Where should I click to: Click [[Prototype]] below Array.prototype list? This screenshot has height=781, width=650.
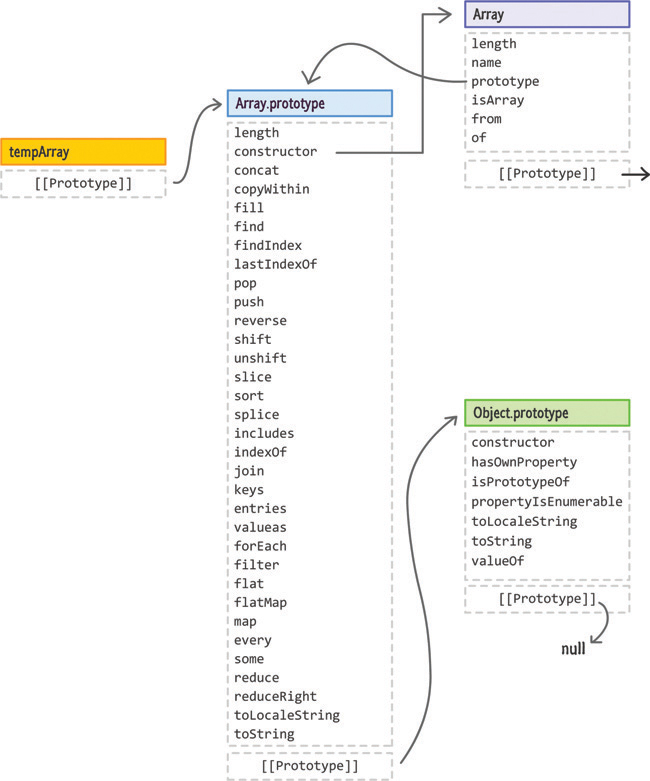click(310, 766)
